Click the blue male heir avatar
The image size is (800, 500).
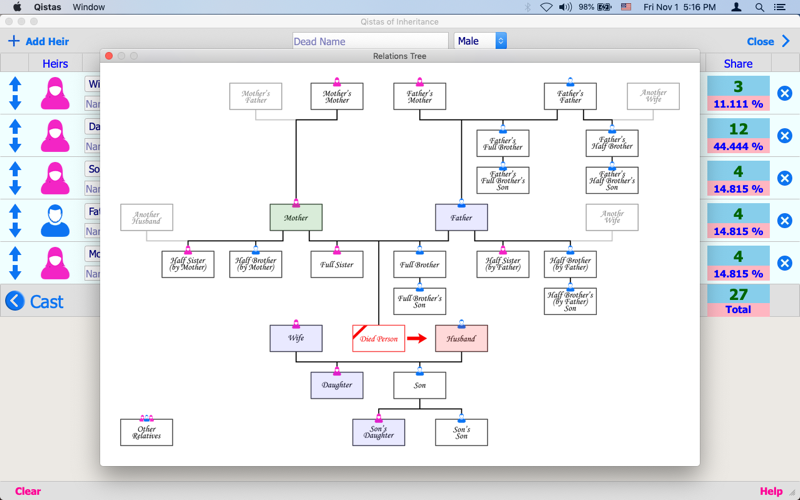pyautogui.click(x=55, y=220)
